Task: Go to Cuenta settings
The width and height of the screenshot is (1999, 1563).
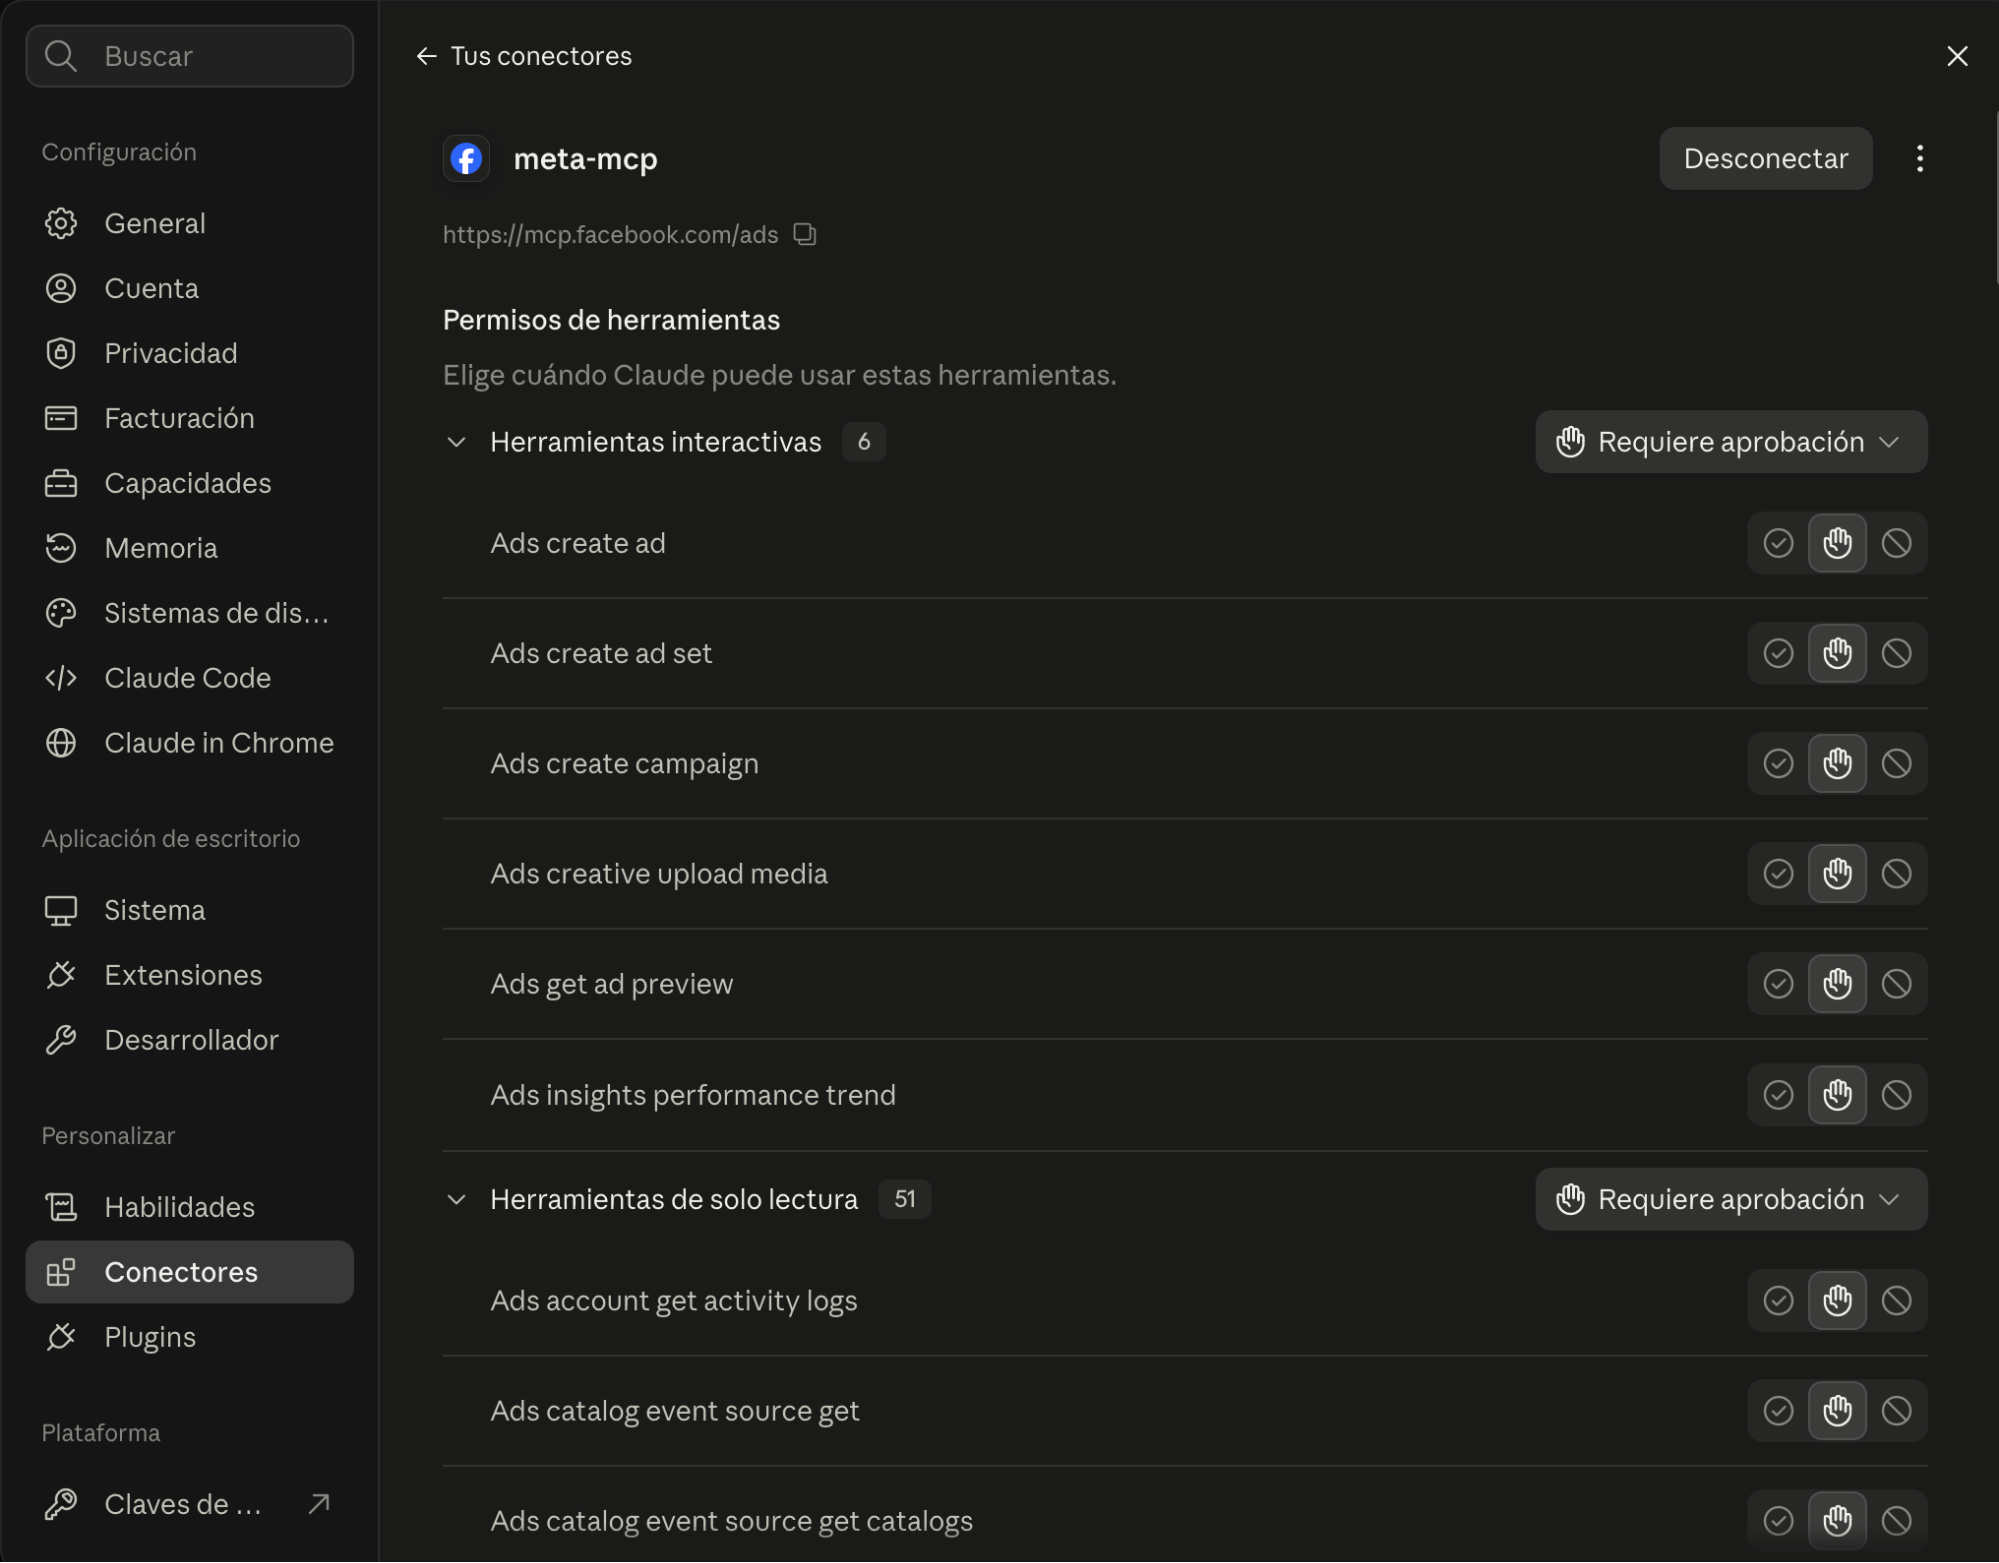Action: (189, 288)
